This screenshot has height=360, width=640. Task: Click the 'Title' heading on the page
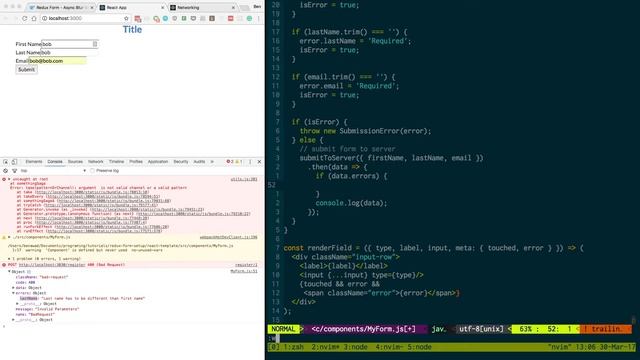132,29
